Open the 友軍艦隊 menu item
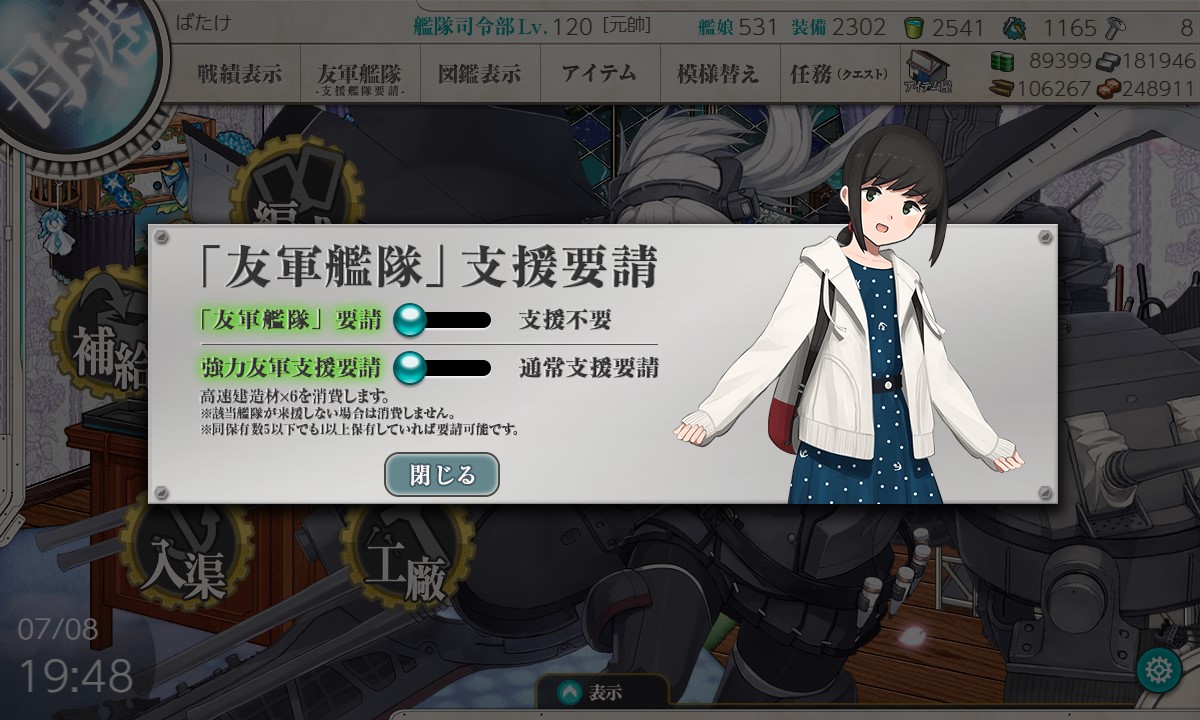 click(360, 76)
